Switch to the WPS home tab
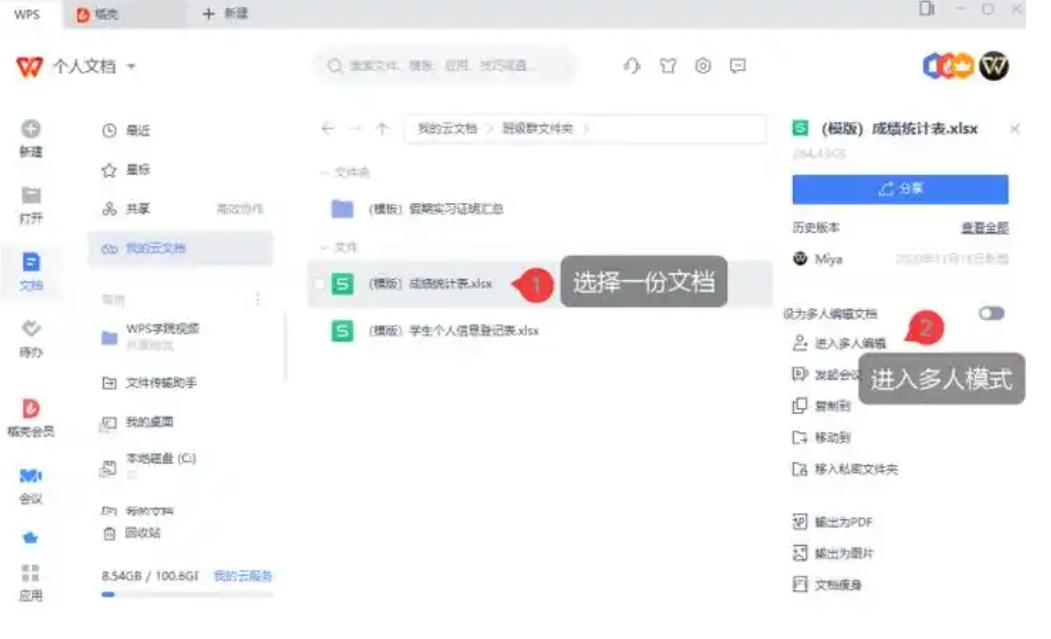Screen dimensions: 1051x639 27,13
